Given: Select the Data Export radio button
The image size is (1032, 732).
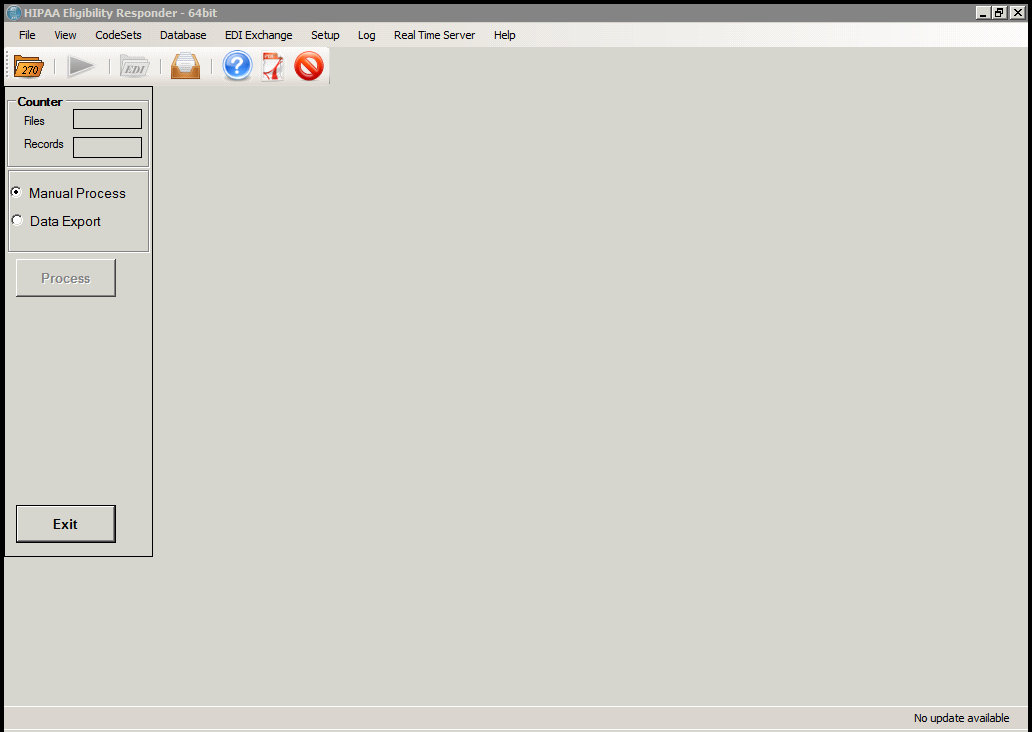Looking at the screenshot, I should point(16,219).
